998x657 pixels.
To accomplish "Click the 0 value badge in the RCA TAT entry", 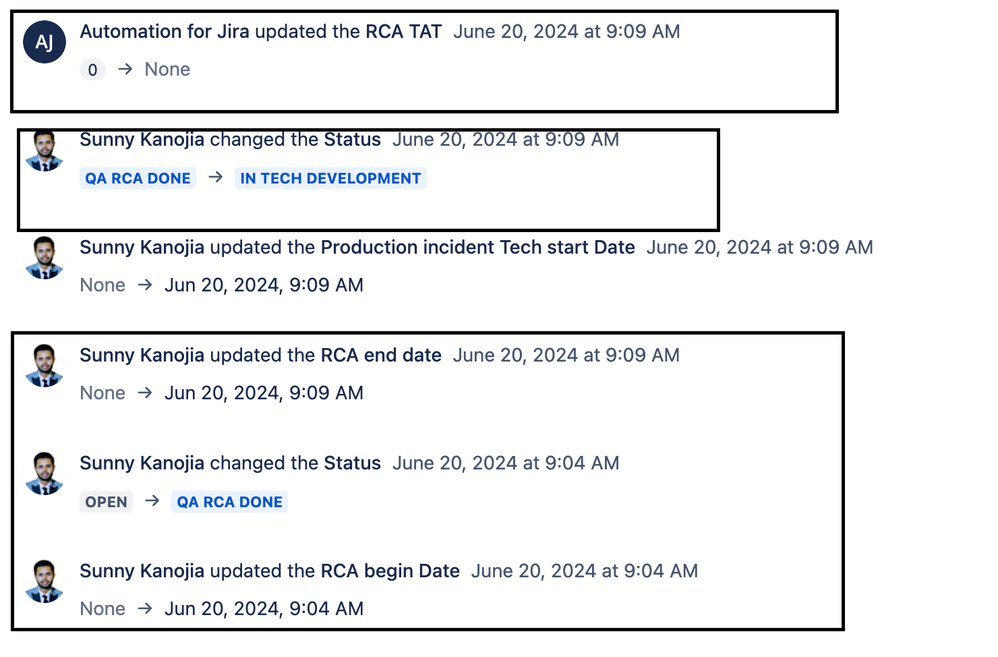I will 92,69.
